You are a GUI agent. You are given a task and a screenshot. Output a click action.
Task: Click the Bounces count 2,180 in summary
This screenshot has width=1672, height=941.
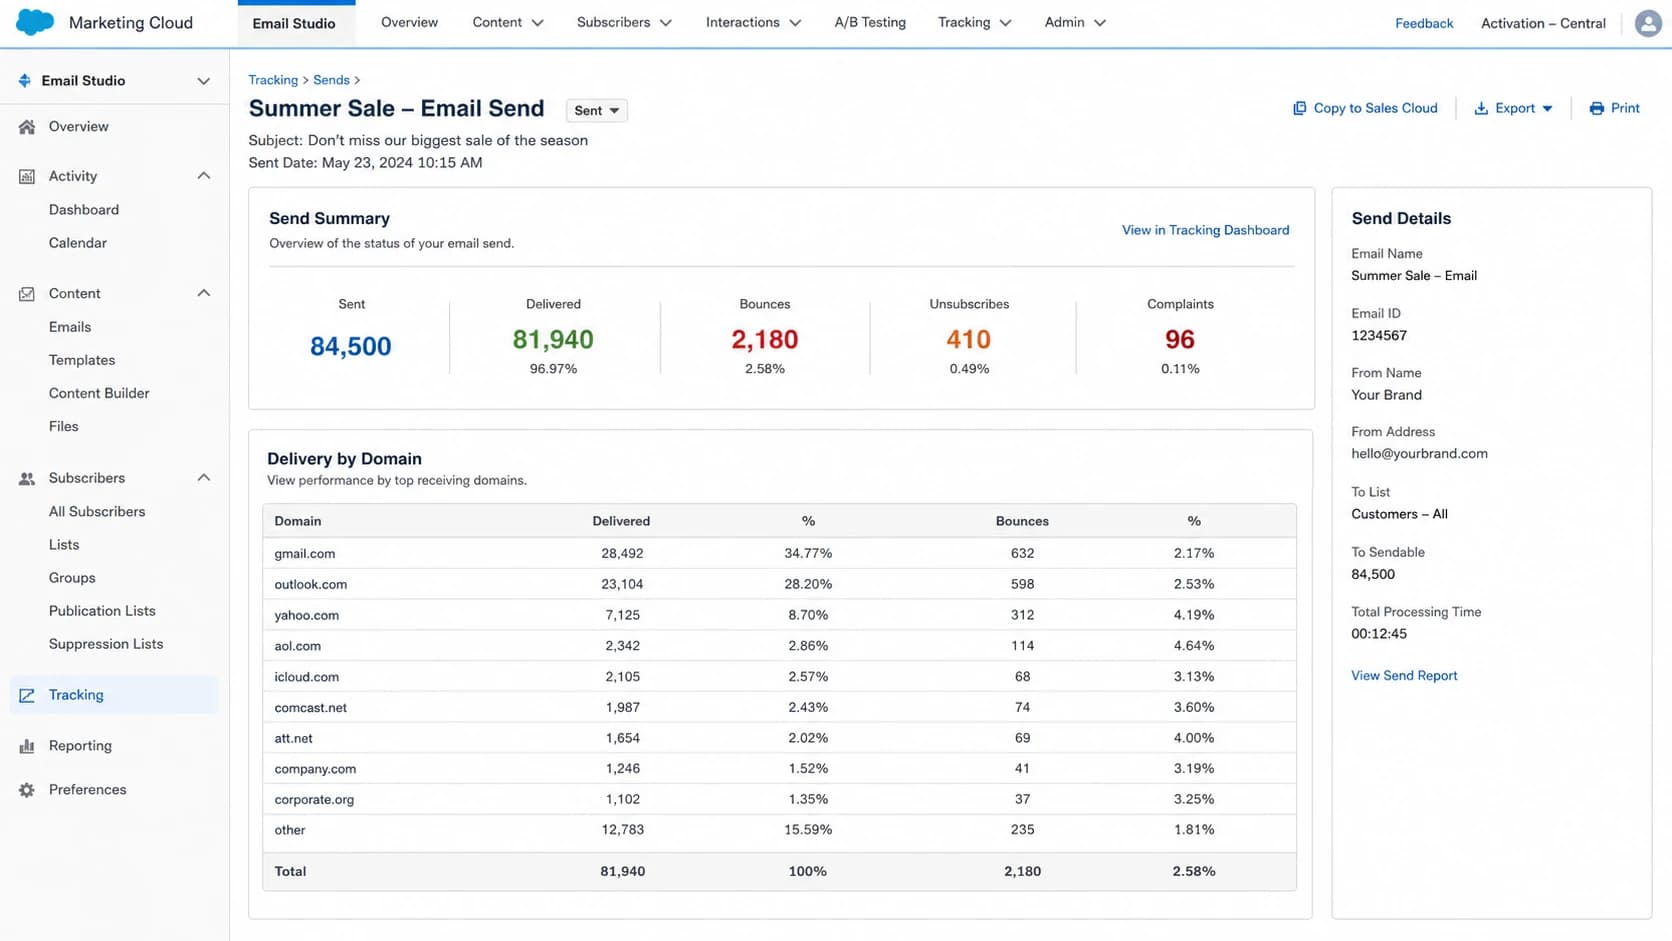point(765,340)
